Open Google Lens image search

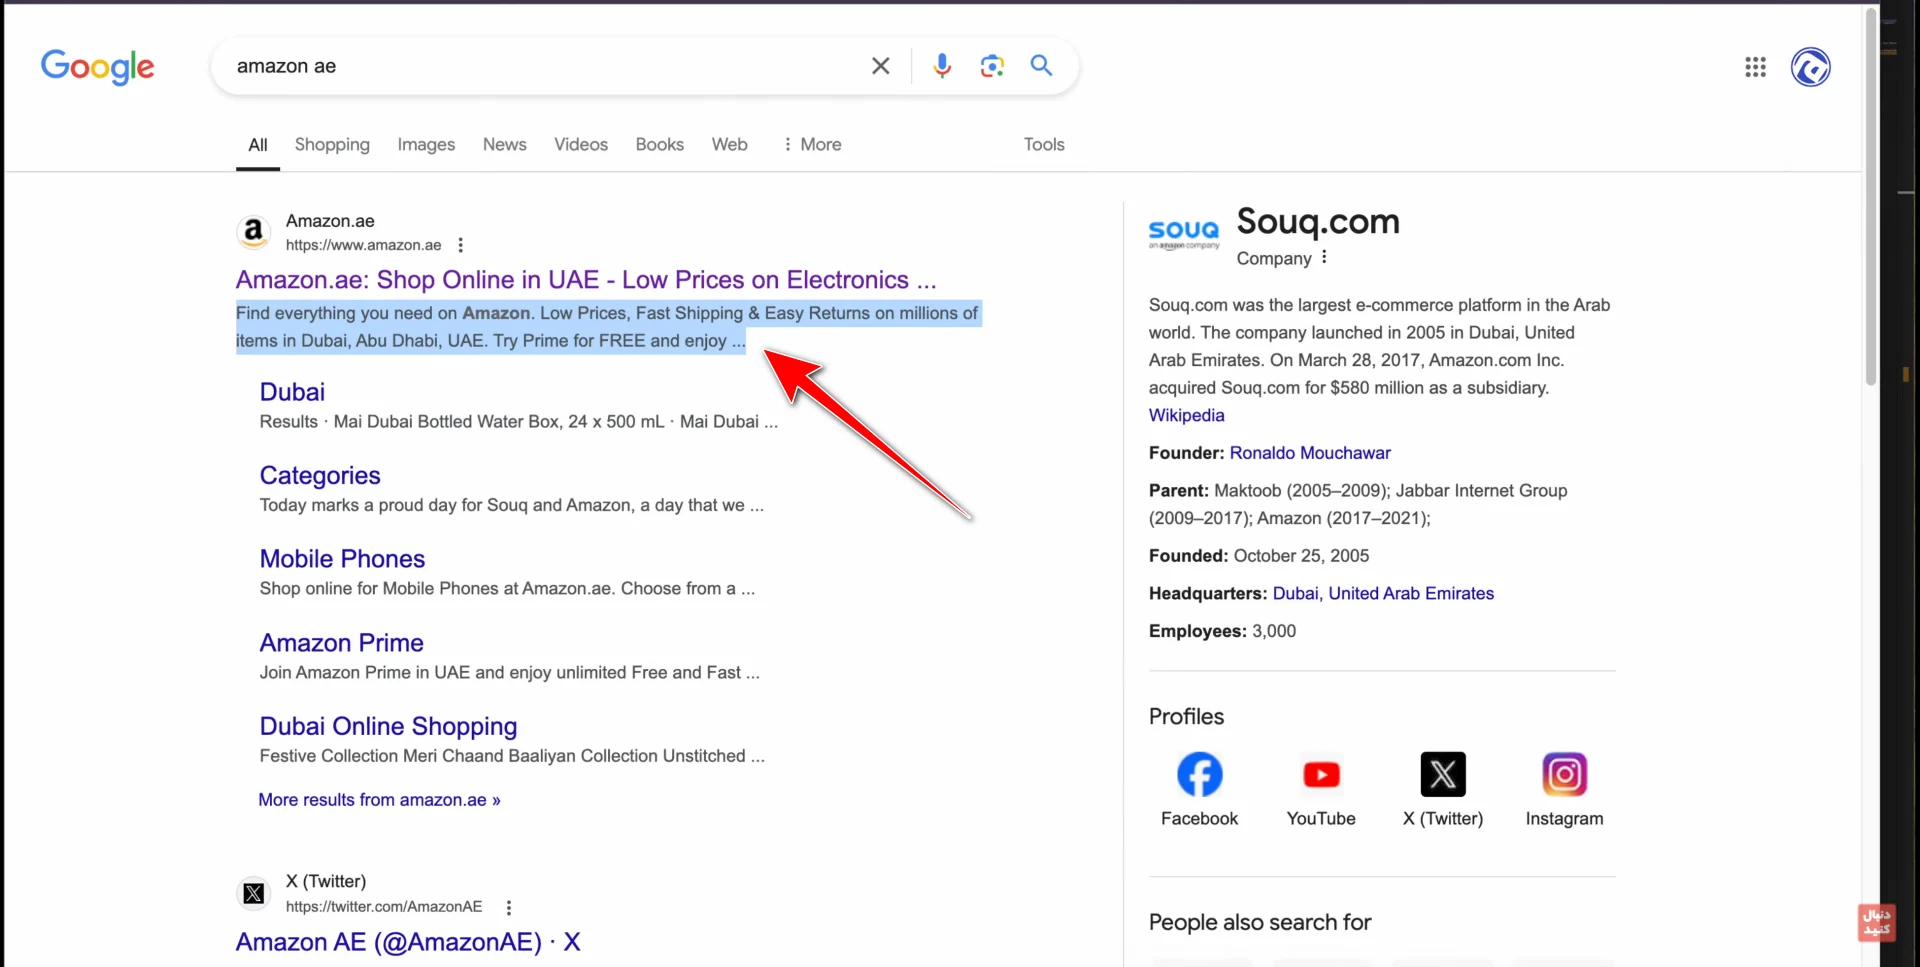pos(991,66)
